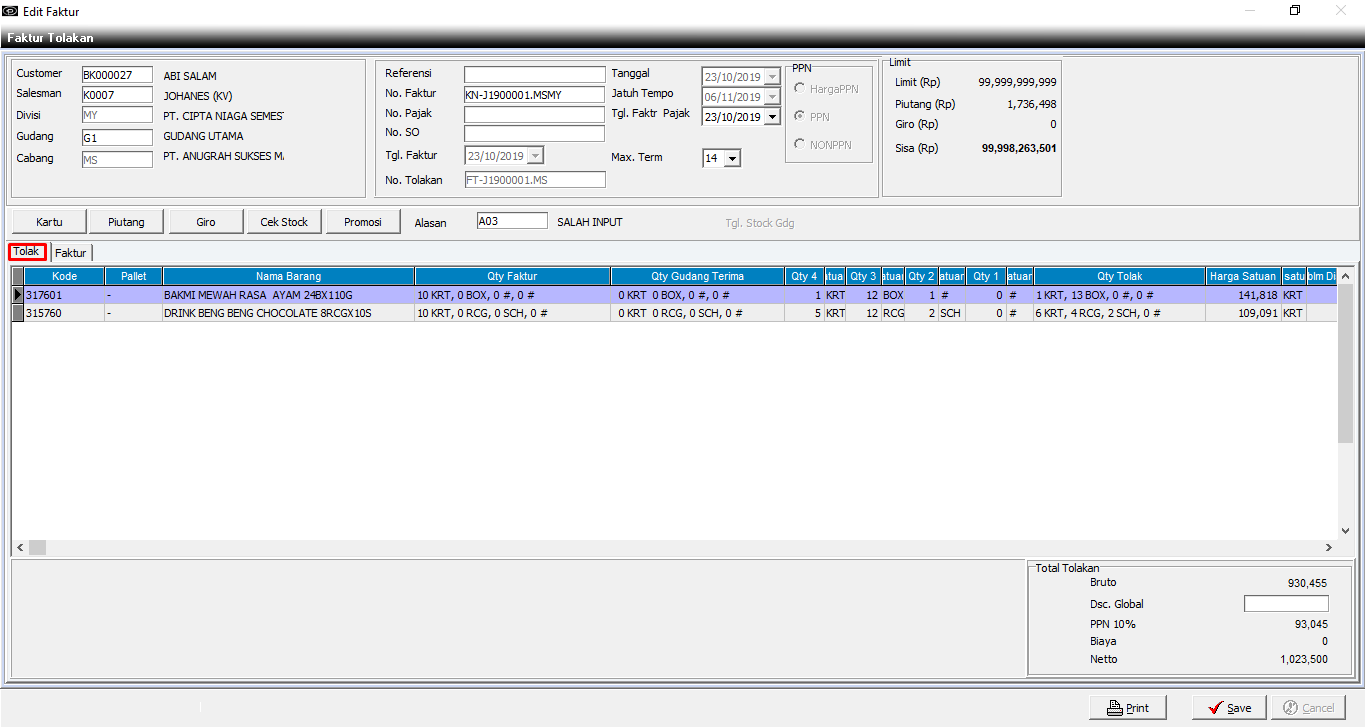Viewport: 1365px width, 727px height.
Task: Switch to the Faktur tab
Action: tap(71, 253)
